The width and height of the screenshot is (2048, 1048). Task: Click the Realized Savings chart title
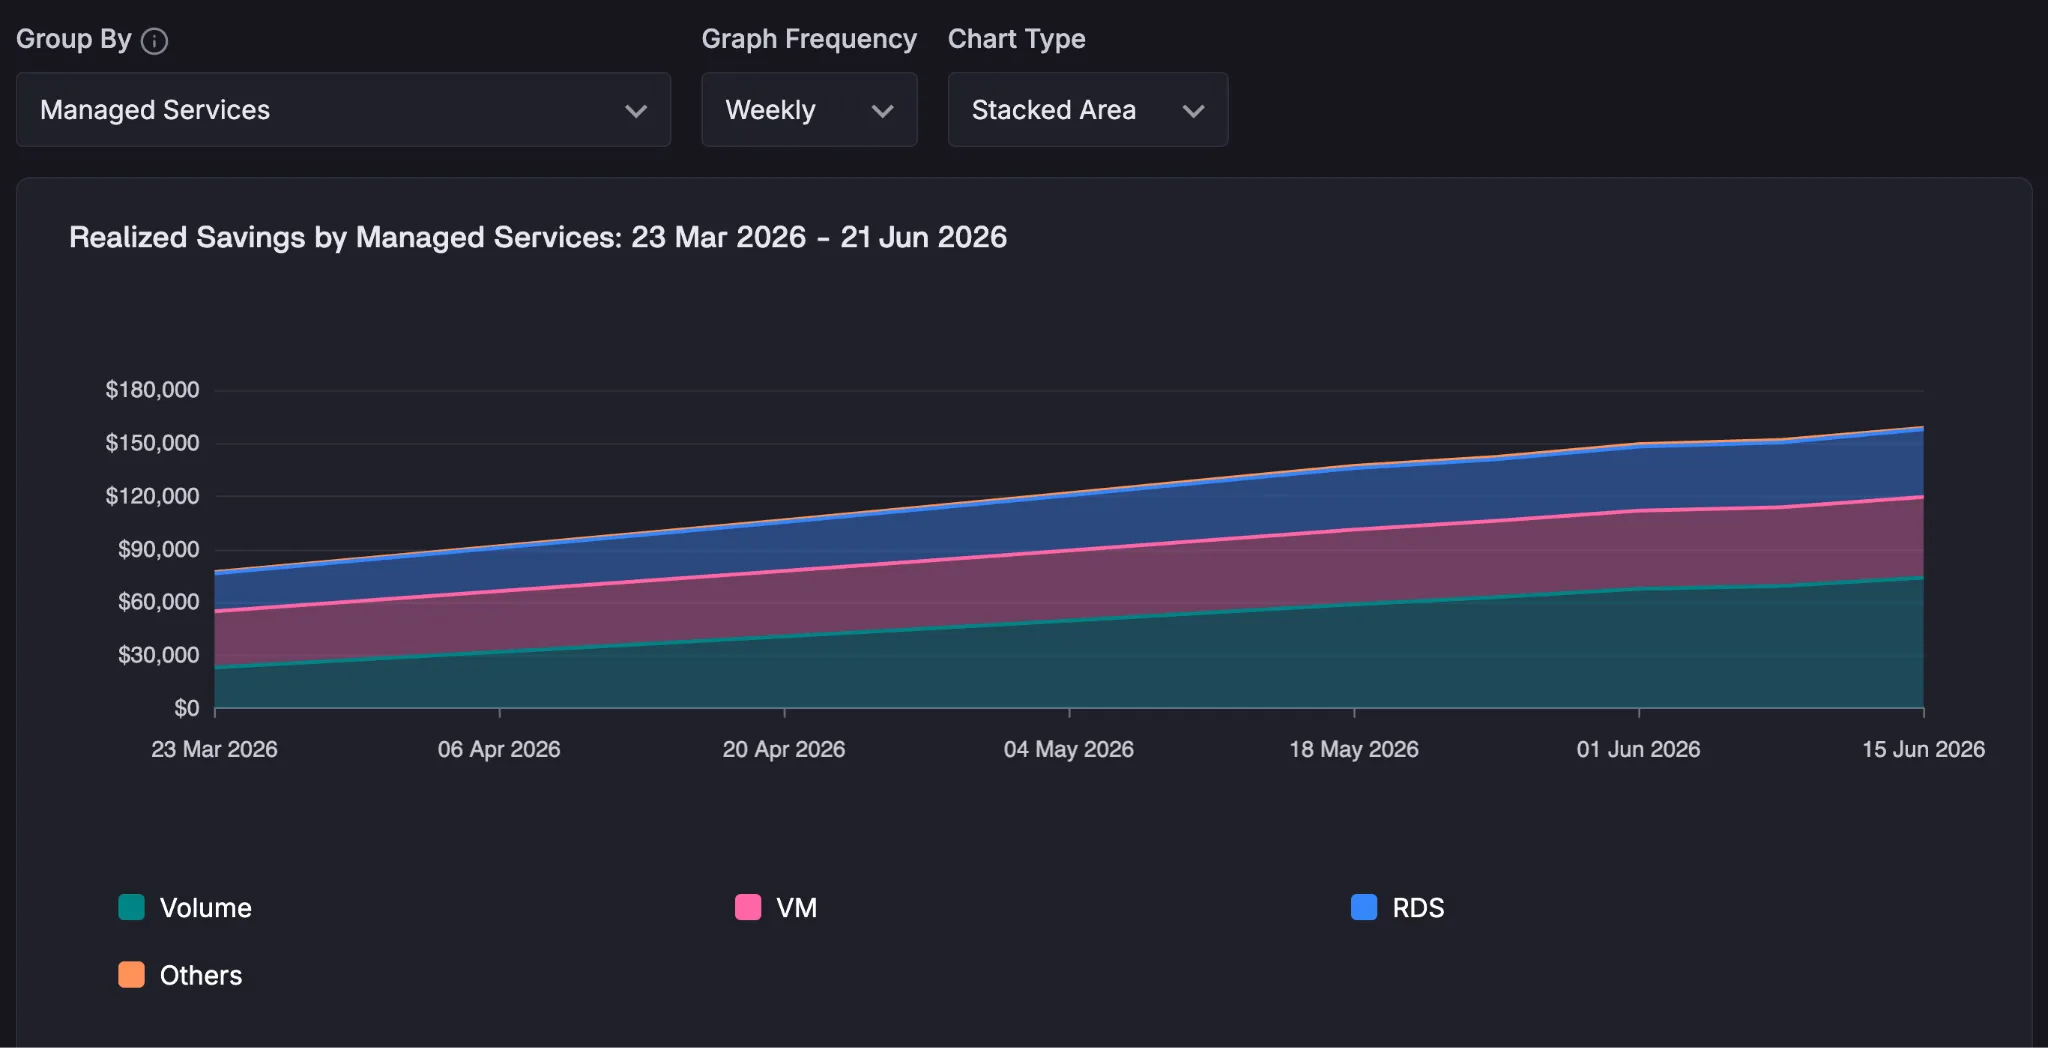pyautogui.click(x=538, y=237)
